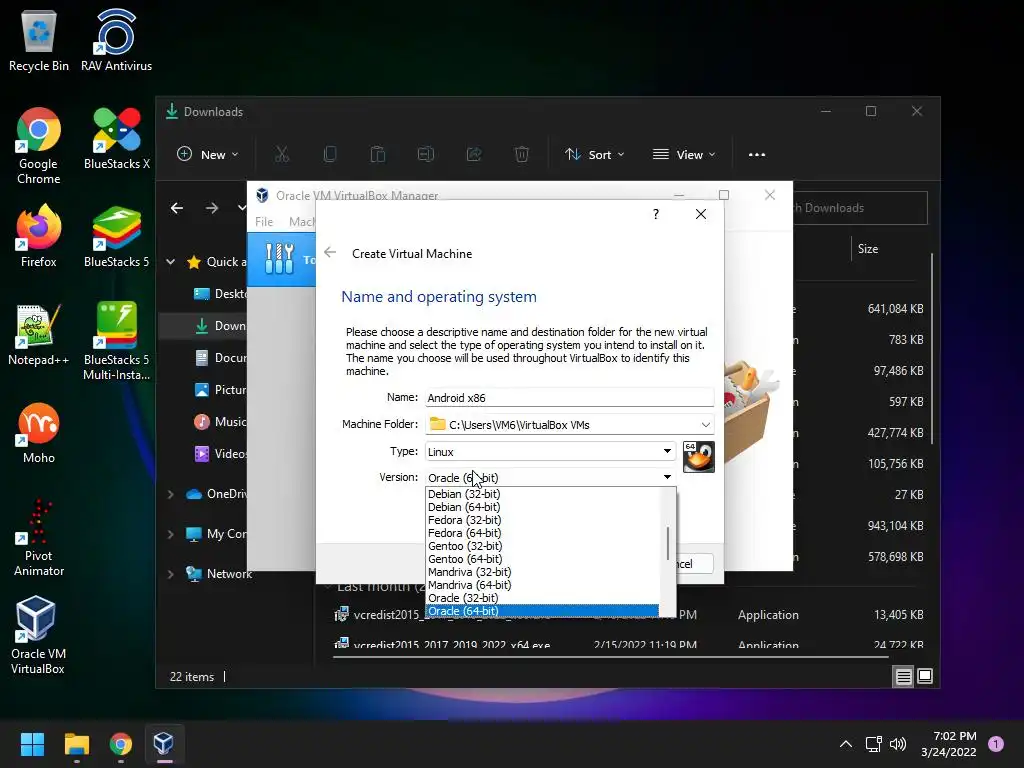The image size is (1024, 768).
Task: Click the Paste icon in Downloads toolbar
Action: click(377, 155)
